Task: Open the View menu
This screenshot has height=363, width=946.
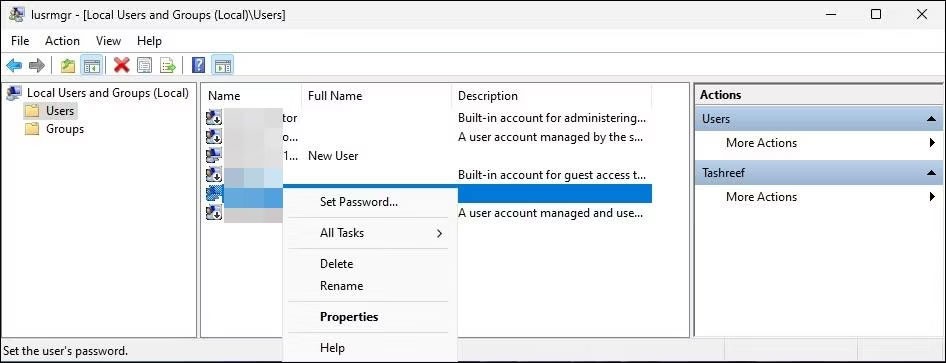Action: tap(109, 41)
